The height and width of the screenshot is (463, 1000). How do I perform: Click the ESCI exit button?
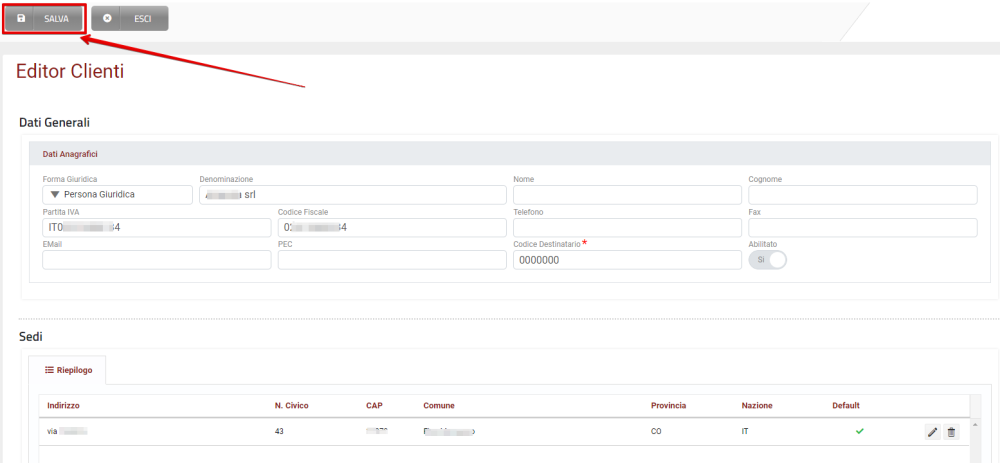click(x=129, y=18)
